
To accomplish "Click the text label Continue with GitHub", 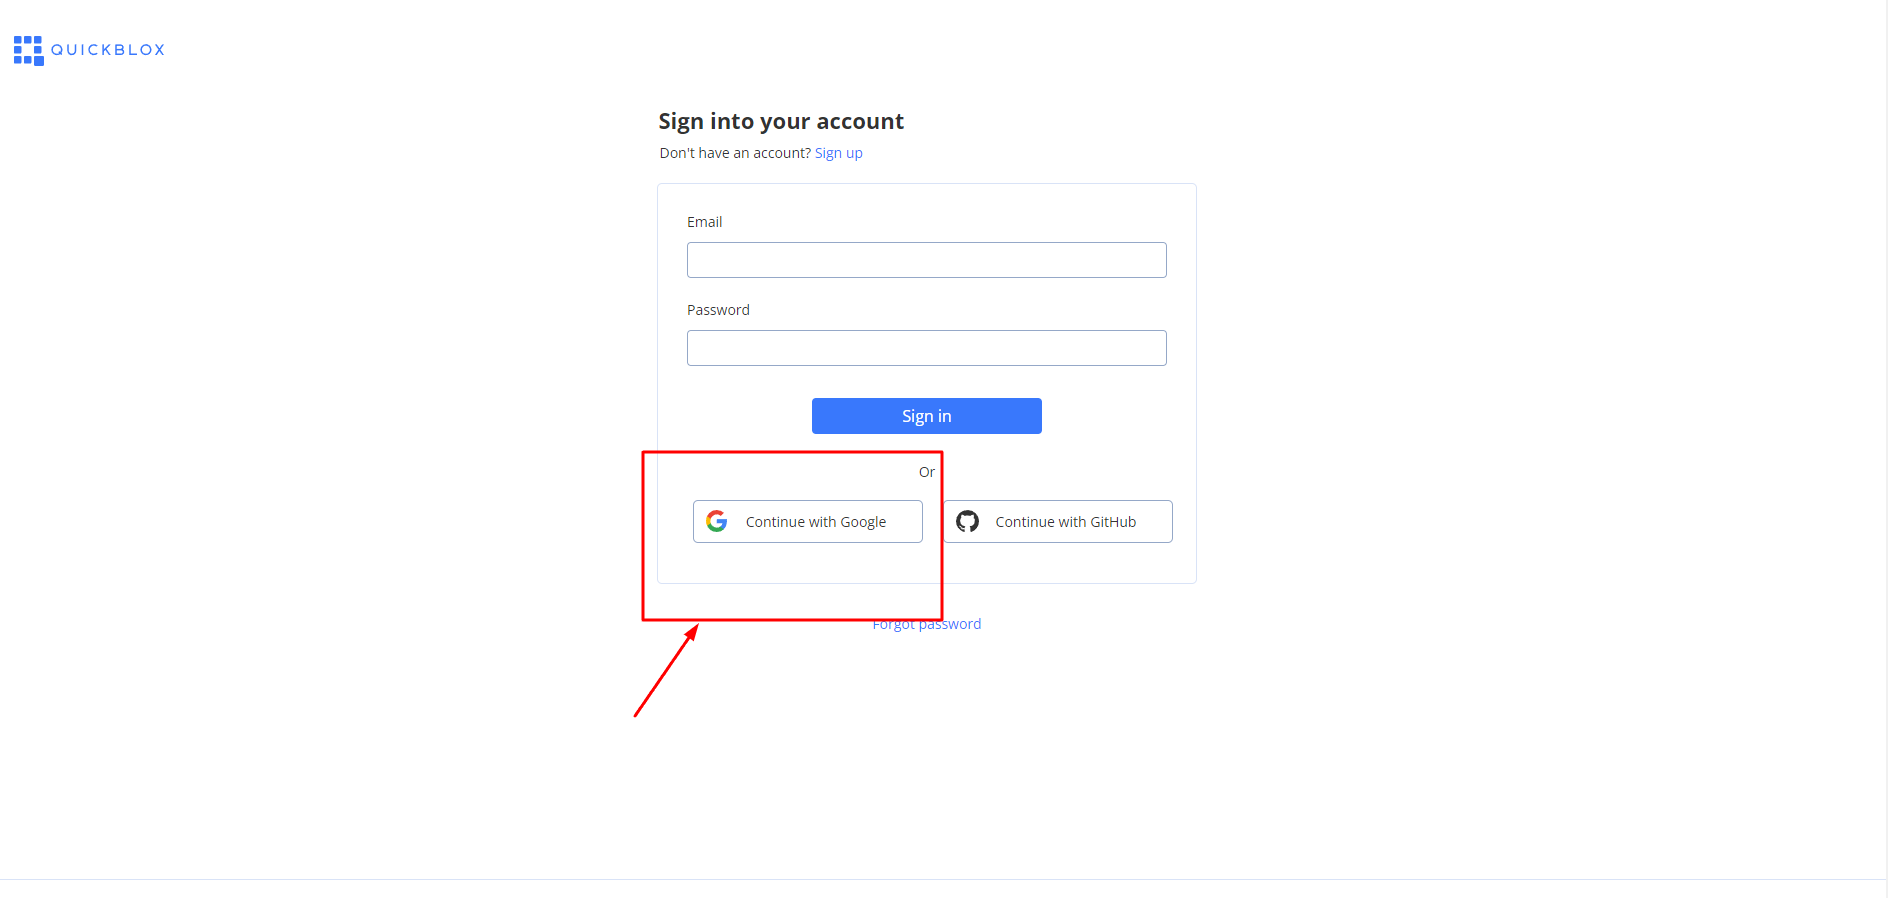I will coord(1066,522).
